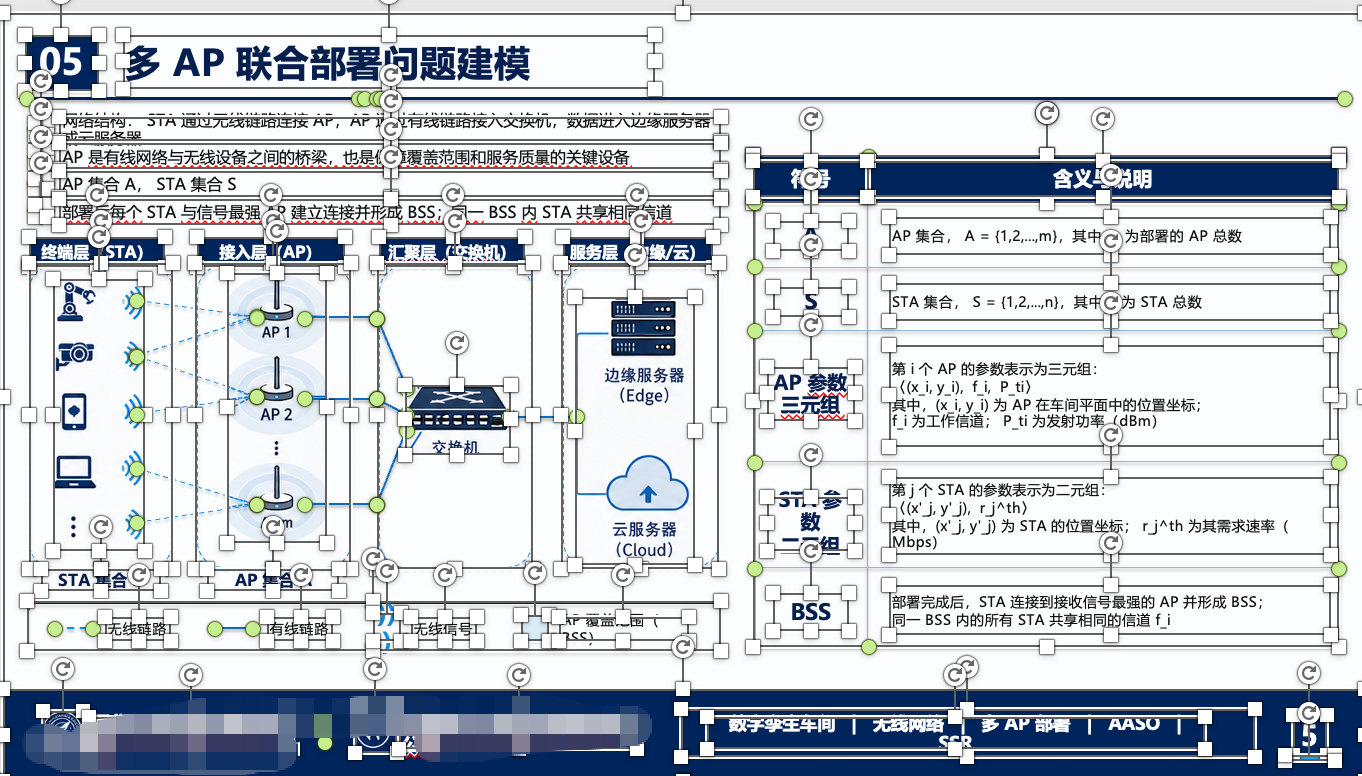Select the light-blue AP coverage legend square
1362x776 pixels.
pyautogui.click(x=537, y=628)
